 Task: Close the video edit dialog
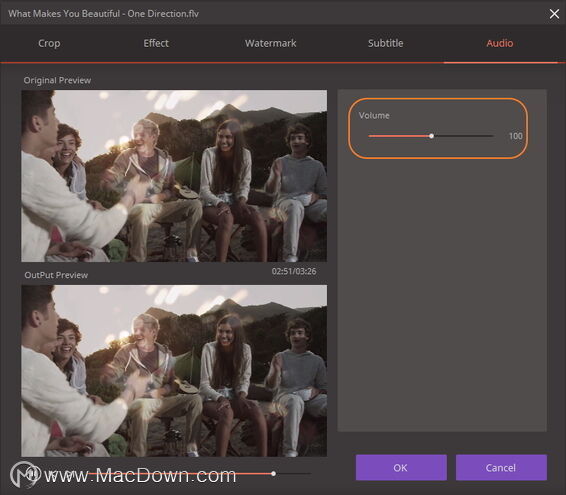pos(554,14)
